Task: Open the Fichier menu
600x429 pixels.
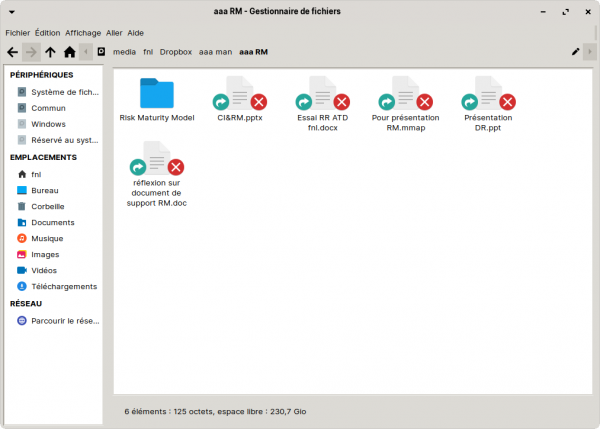Action: (18, 32)
